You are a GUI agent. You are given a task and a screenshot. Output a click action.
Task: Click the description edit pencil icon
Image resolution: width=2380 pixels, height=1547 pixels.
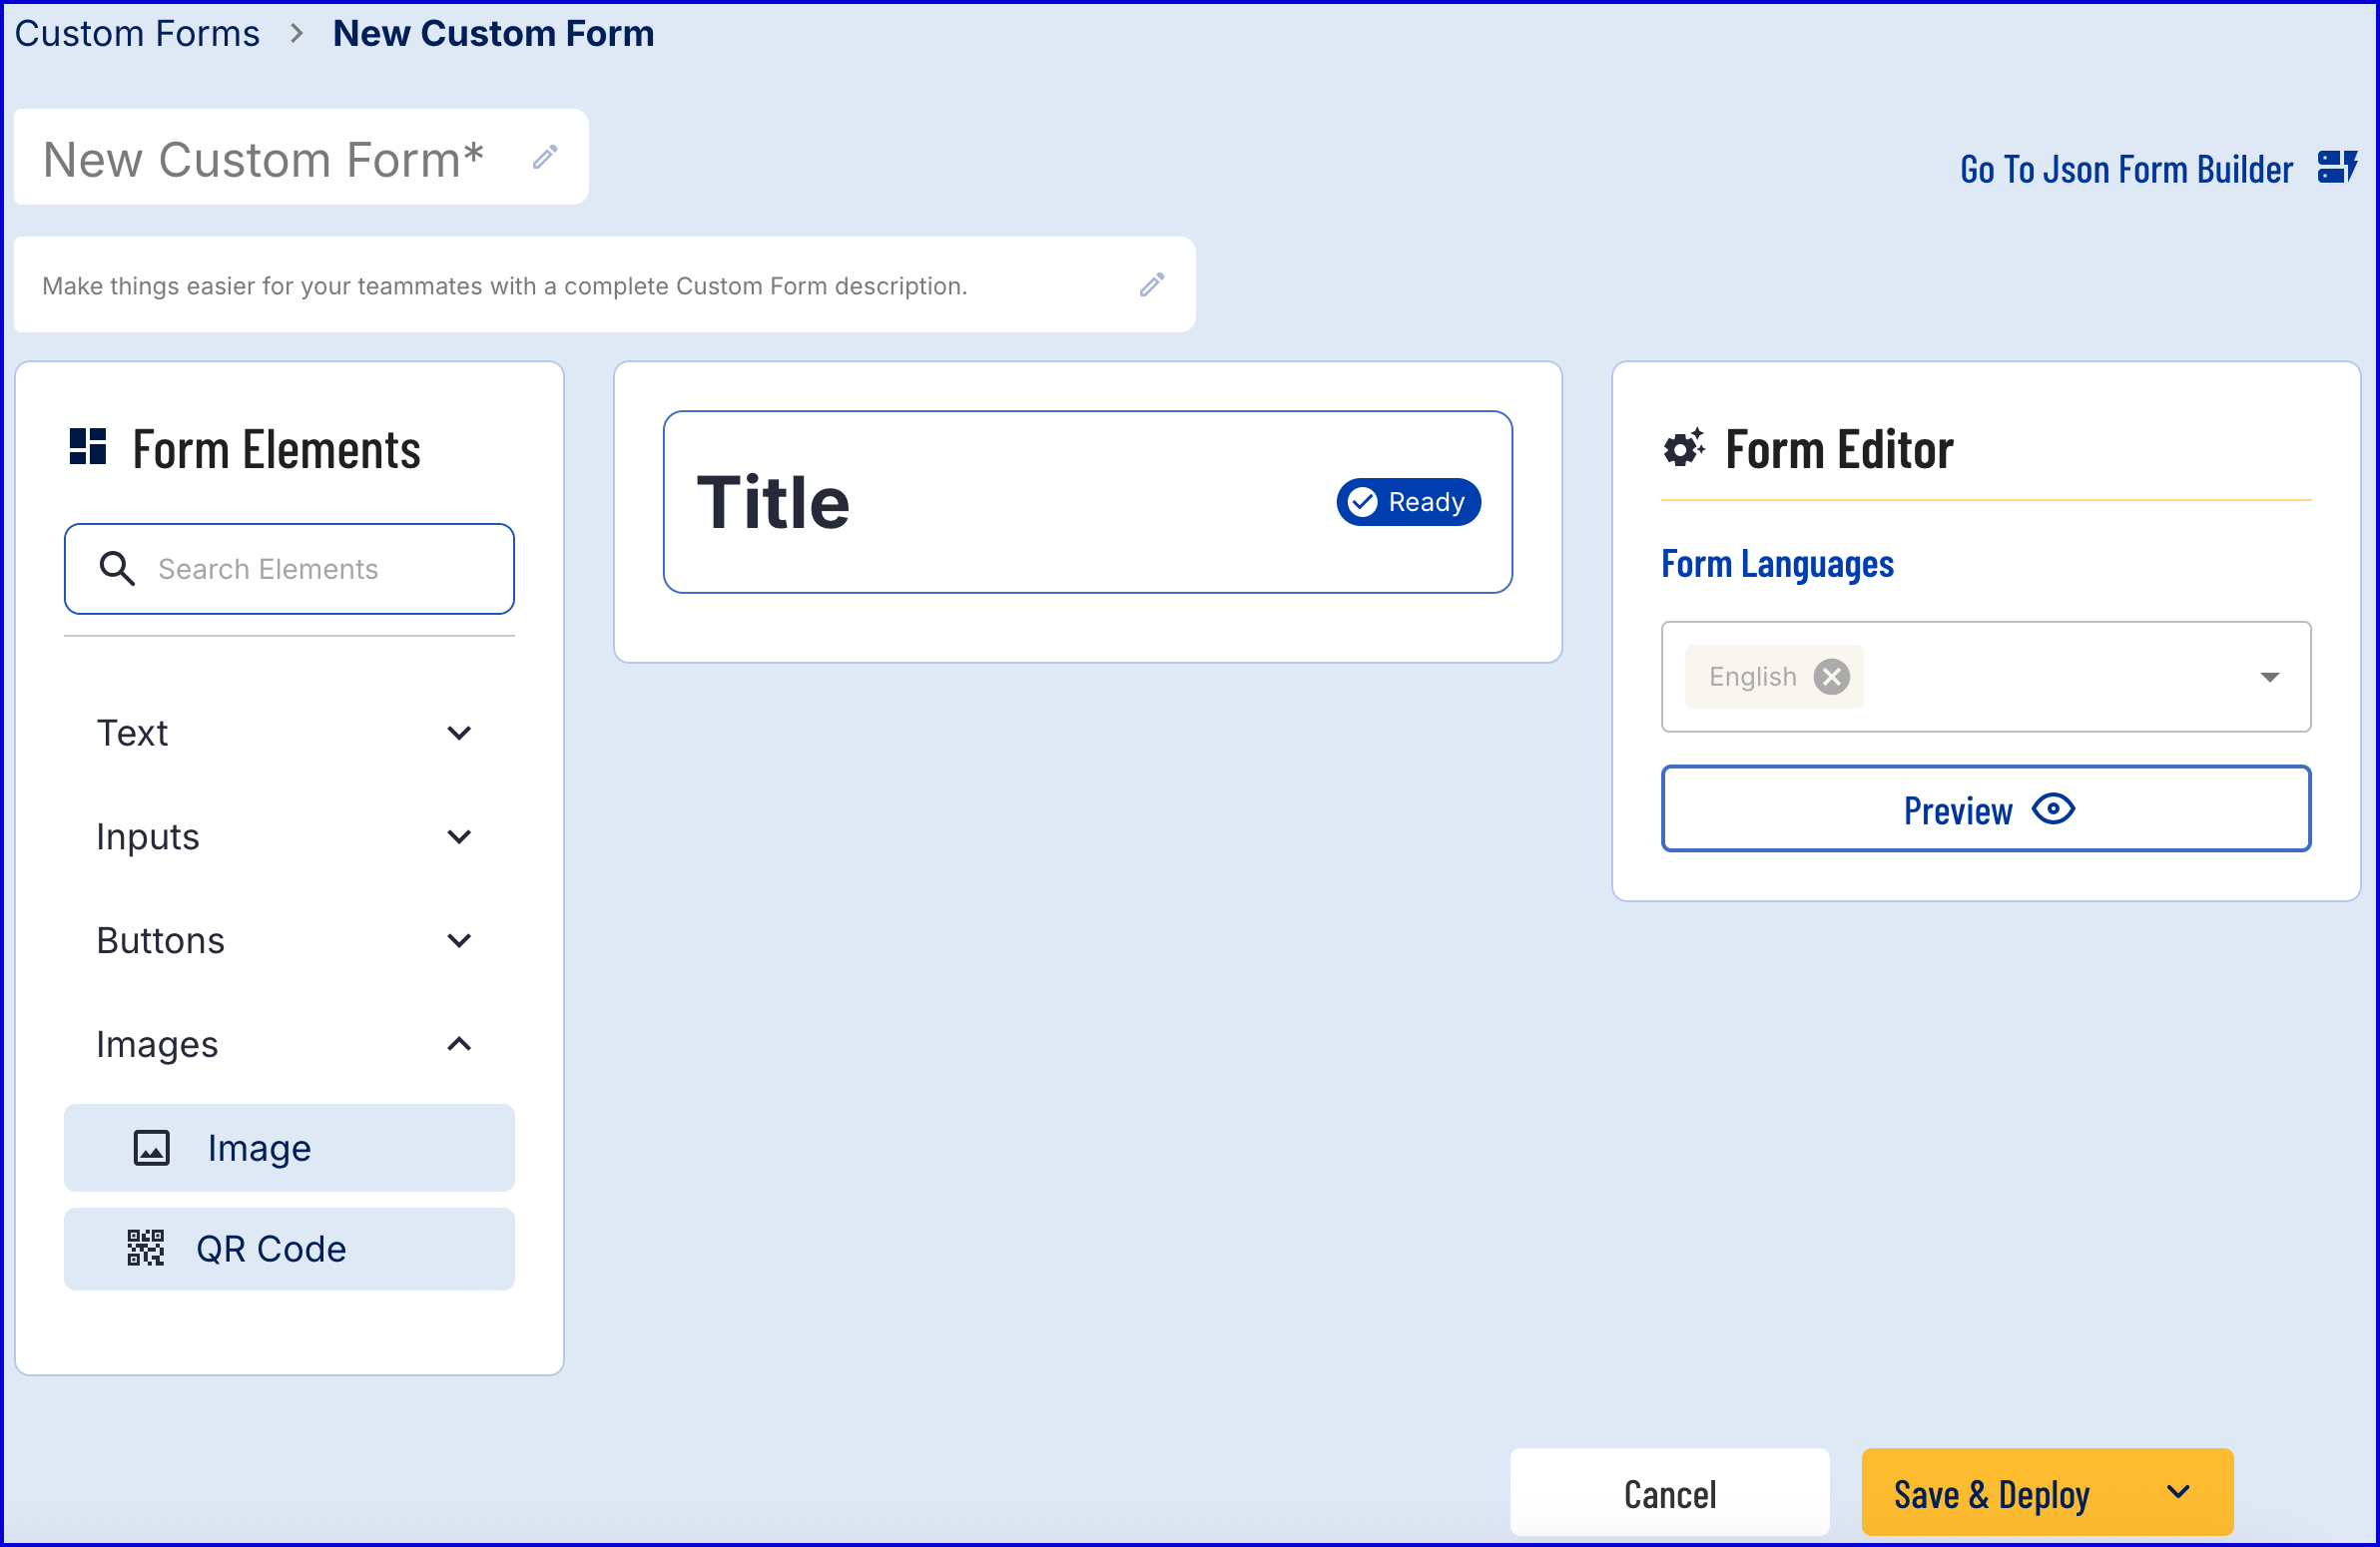coord(1152,285)
